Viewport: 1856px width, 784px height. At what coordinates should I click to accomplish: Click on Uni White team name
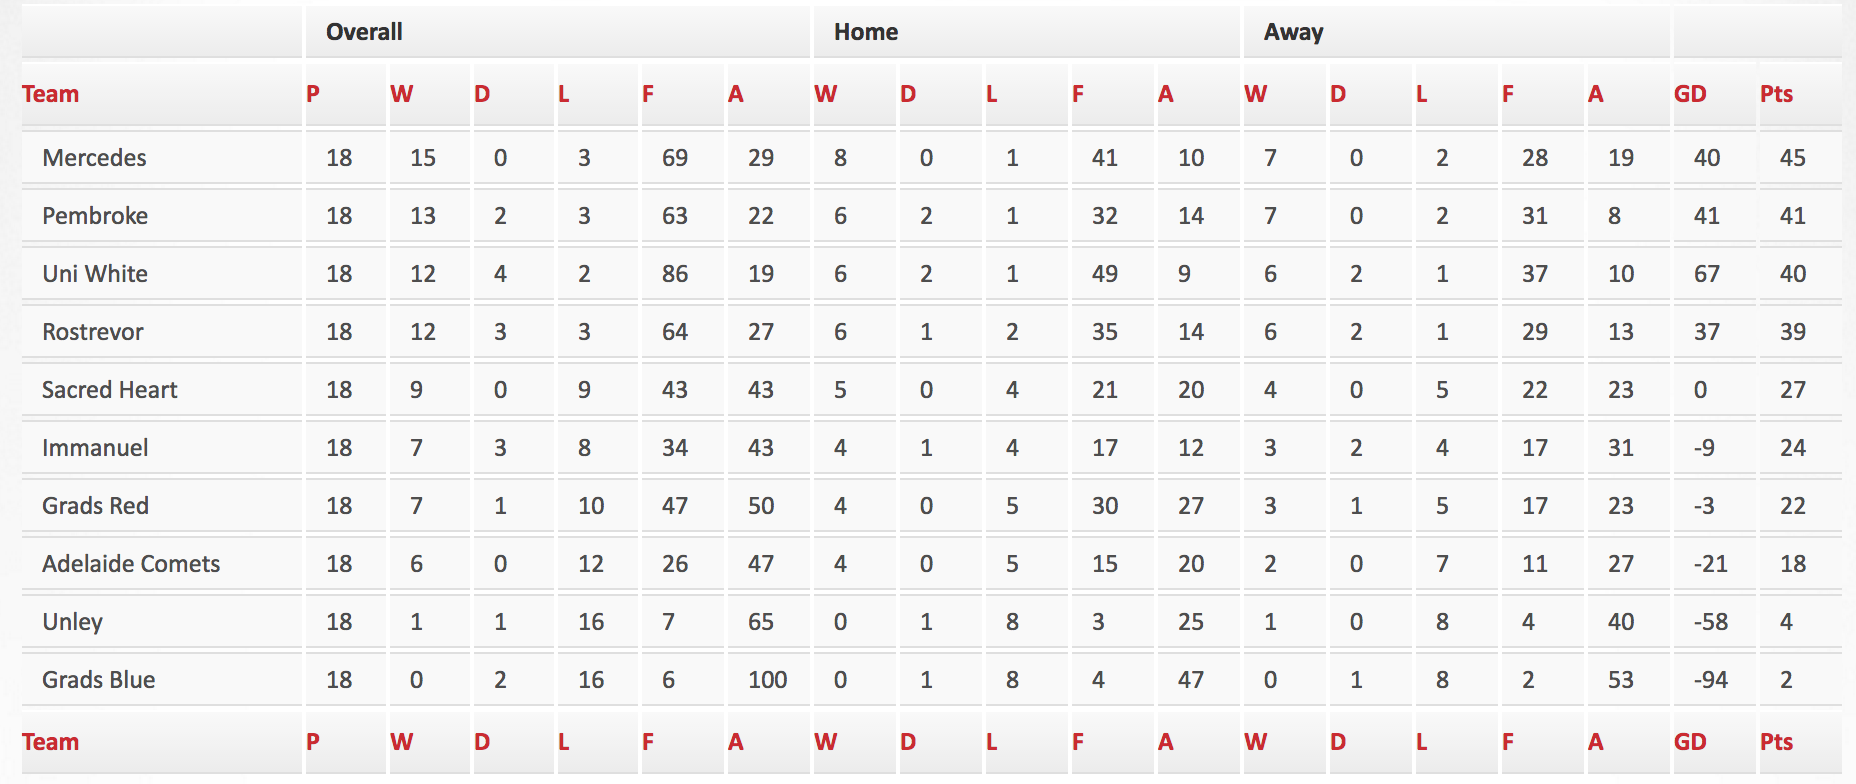[95, 274]
